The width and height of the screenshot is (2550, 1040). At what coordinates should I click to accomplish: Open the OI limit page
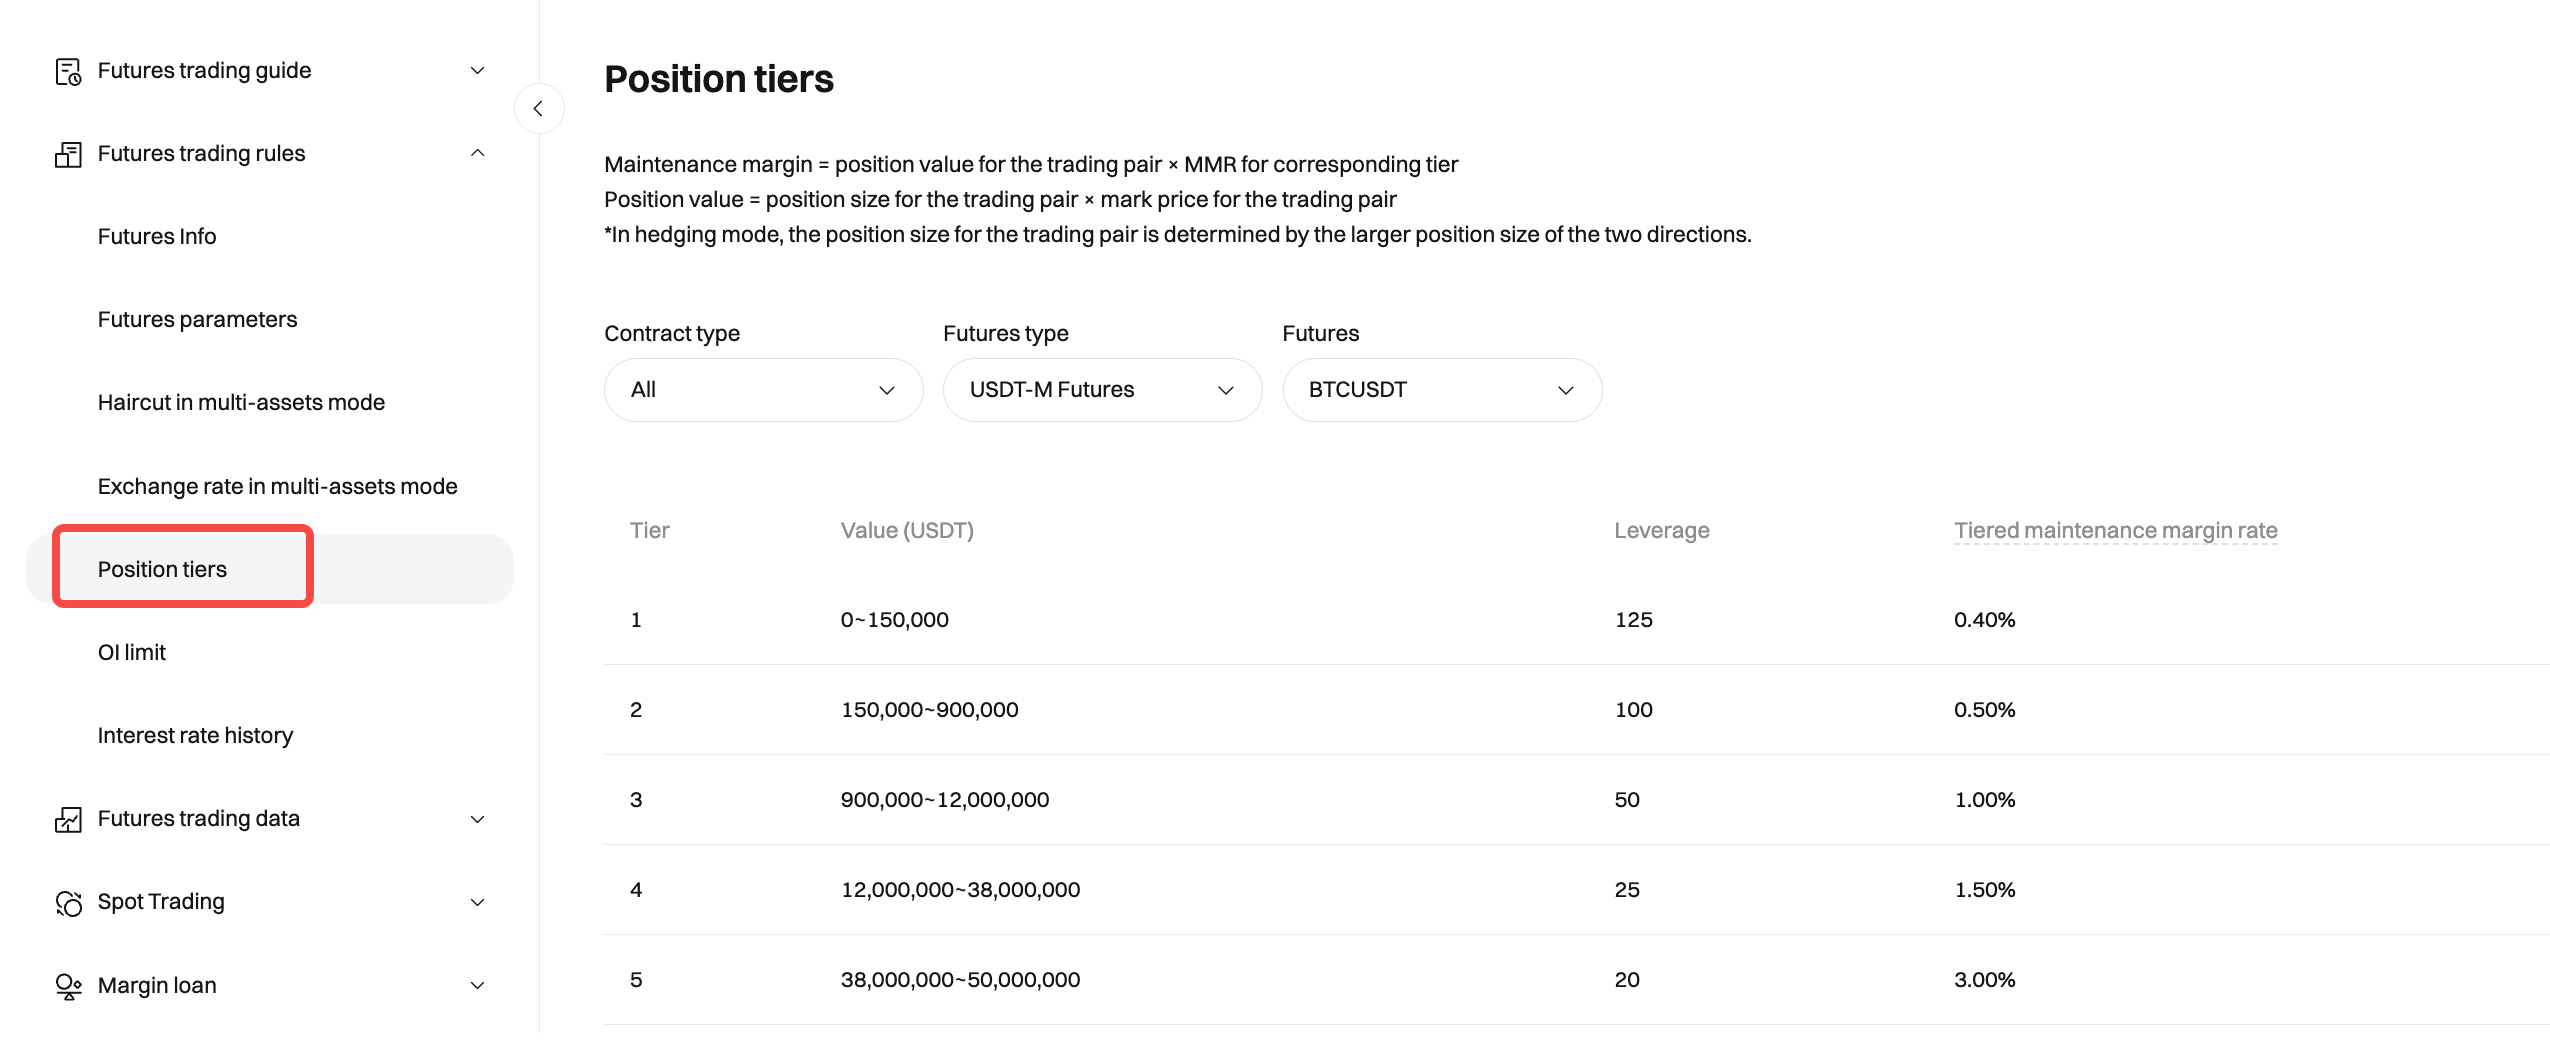pyautogui.click(x=132, y=653)
